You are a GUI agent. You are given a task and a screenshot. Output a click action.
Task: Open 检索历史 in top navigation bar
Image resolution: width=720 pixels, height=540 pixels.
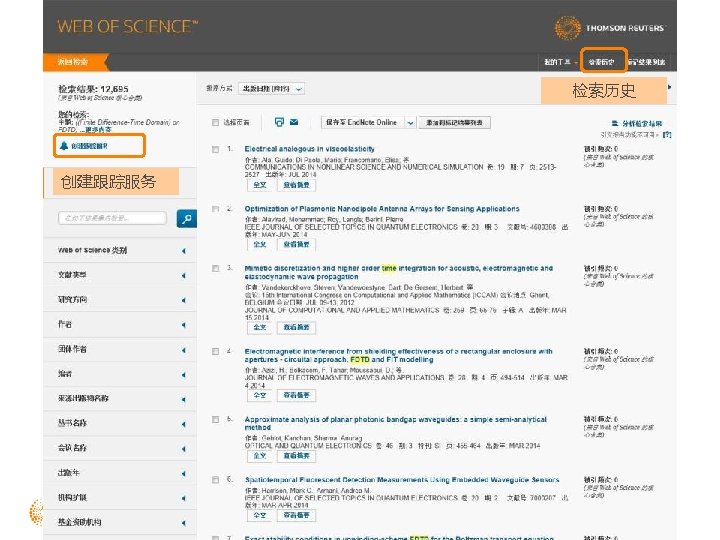coord(602,62)
